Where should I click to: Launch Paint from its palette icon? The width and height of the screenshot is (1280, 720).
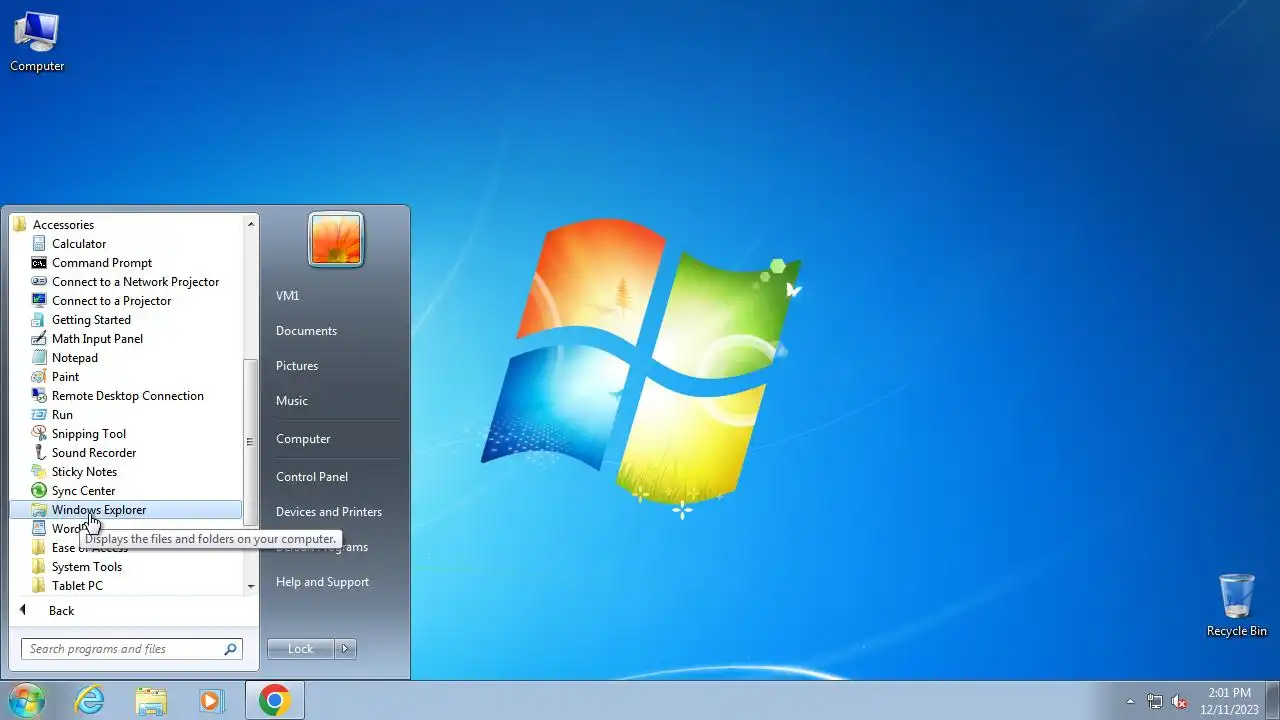coord(39,377)
